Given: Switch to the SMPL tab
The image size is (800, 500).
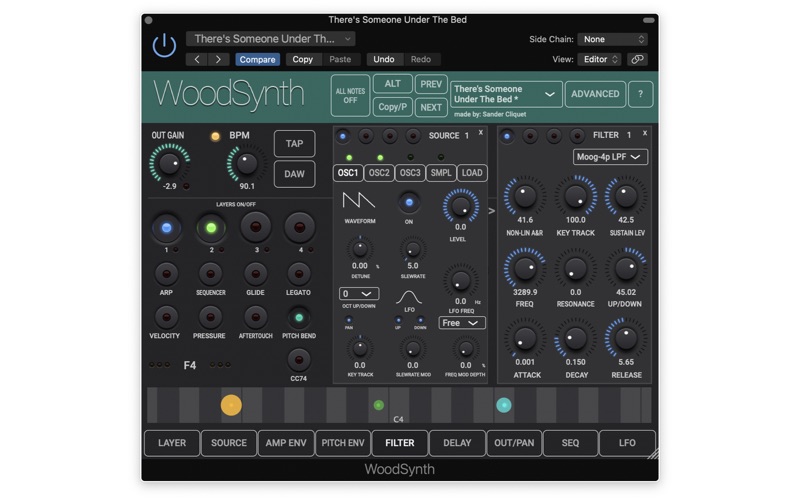Looking at the screenshot, I should tap(441, 173).
